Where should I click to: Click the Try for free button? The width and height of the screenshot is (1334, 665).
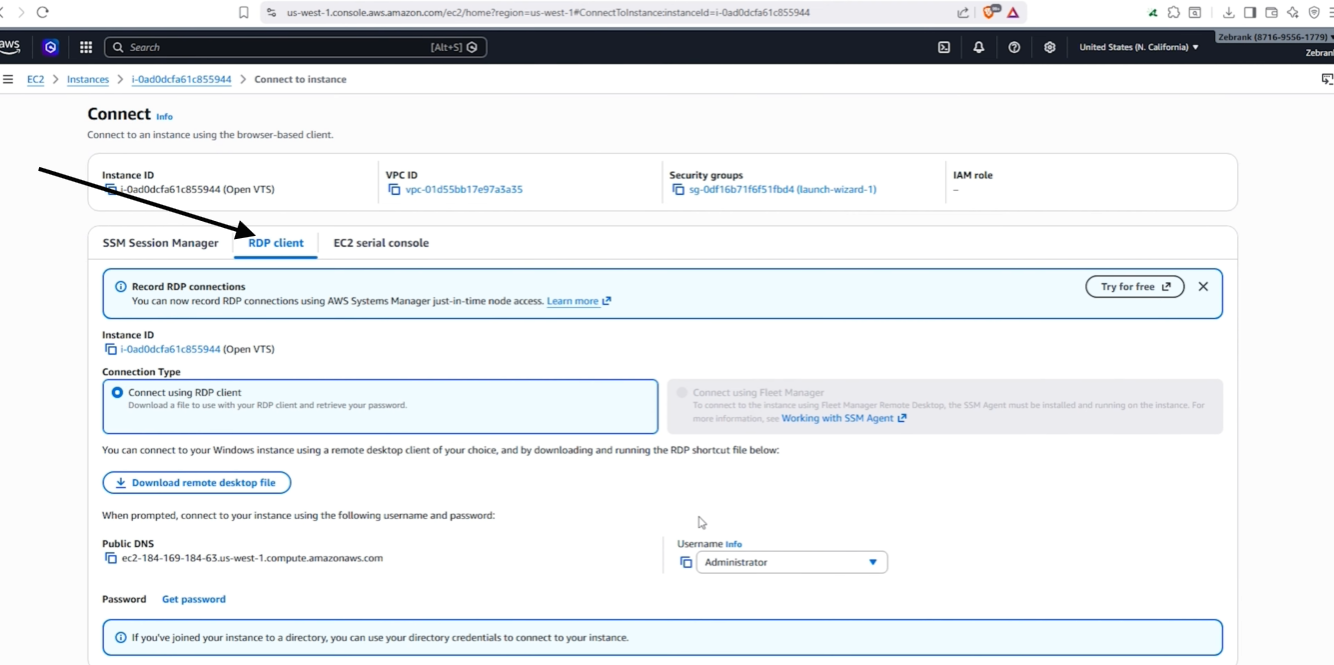[x=1135, y=287]
